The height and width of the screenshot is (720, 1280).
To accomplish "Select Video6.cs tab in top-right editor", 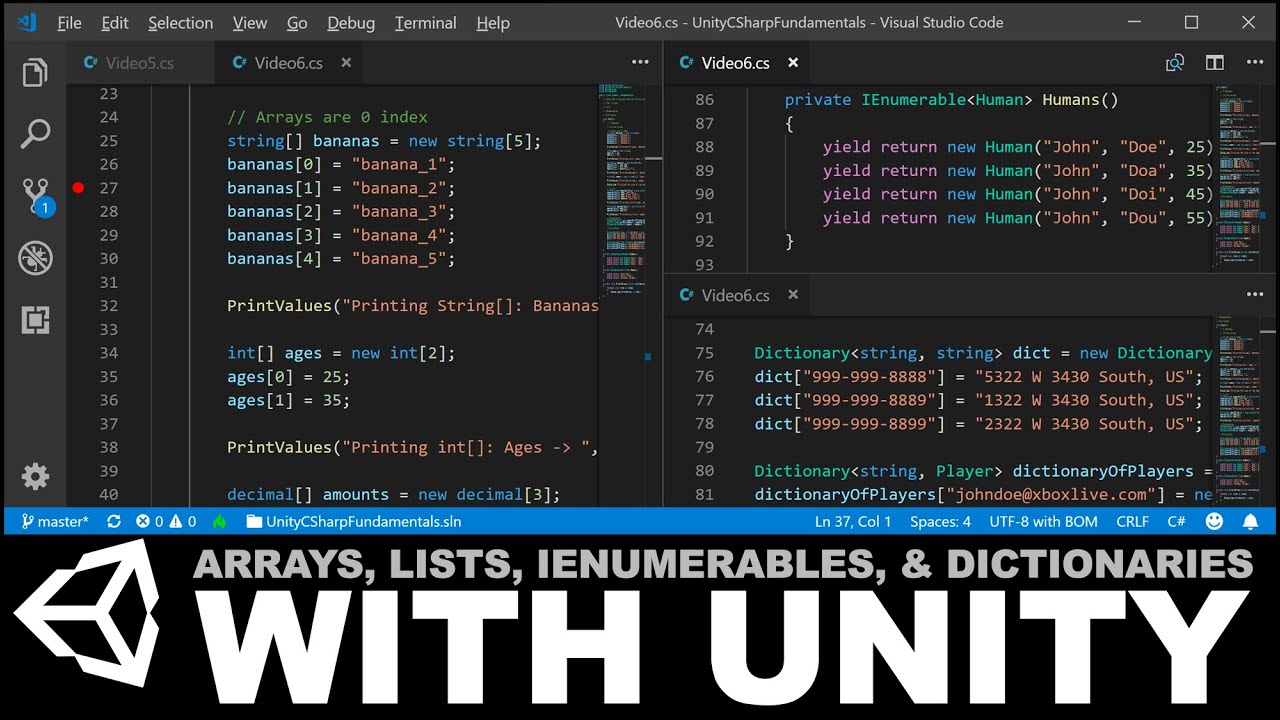I will click(735, 63).
